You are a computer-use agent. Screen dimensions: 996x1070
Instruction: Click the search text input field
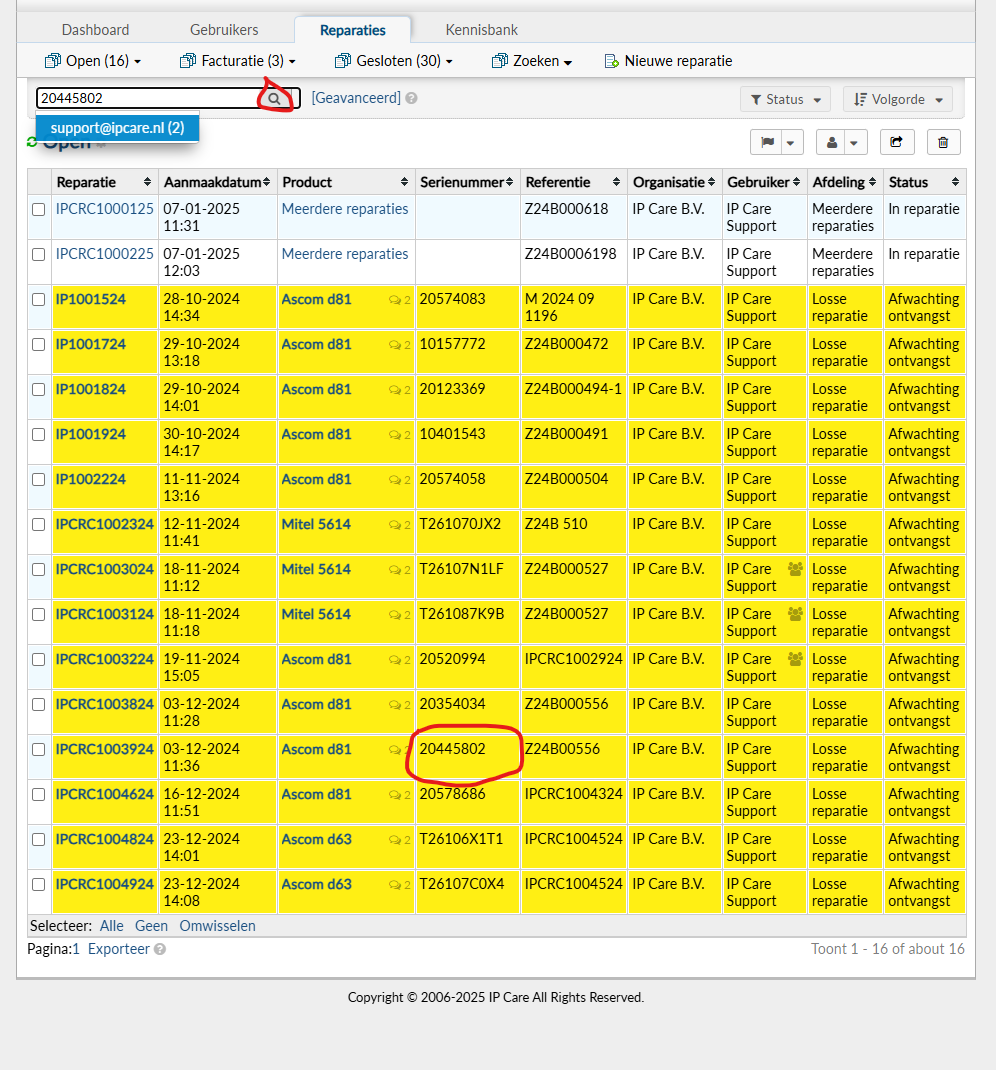[145, 98]
